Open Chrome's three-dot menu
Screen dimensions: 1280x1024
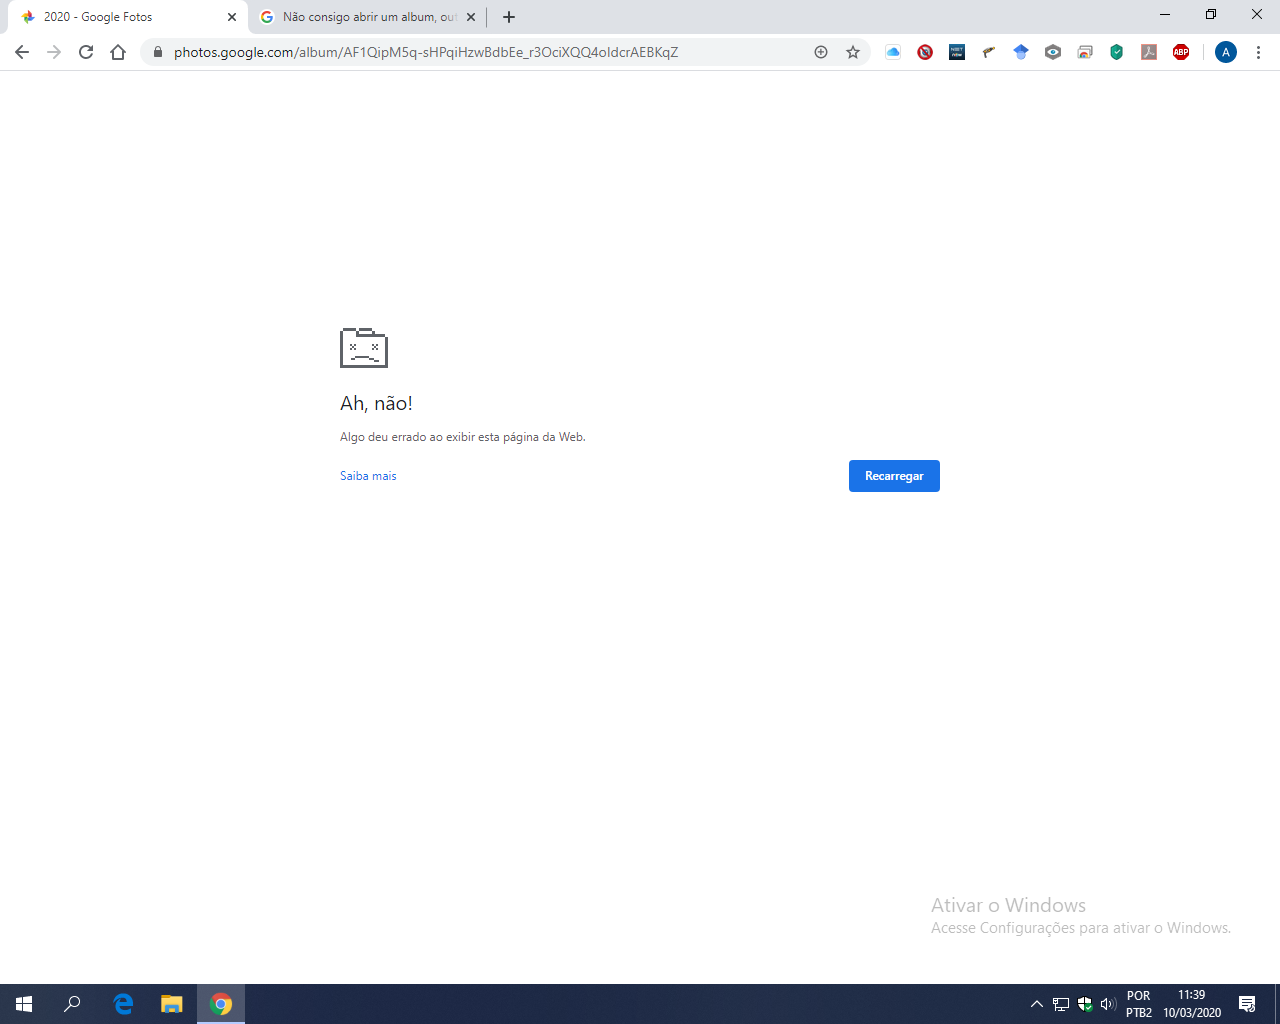(x=1258, y=52)
